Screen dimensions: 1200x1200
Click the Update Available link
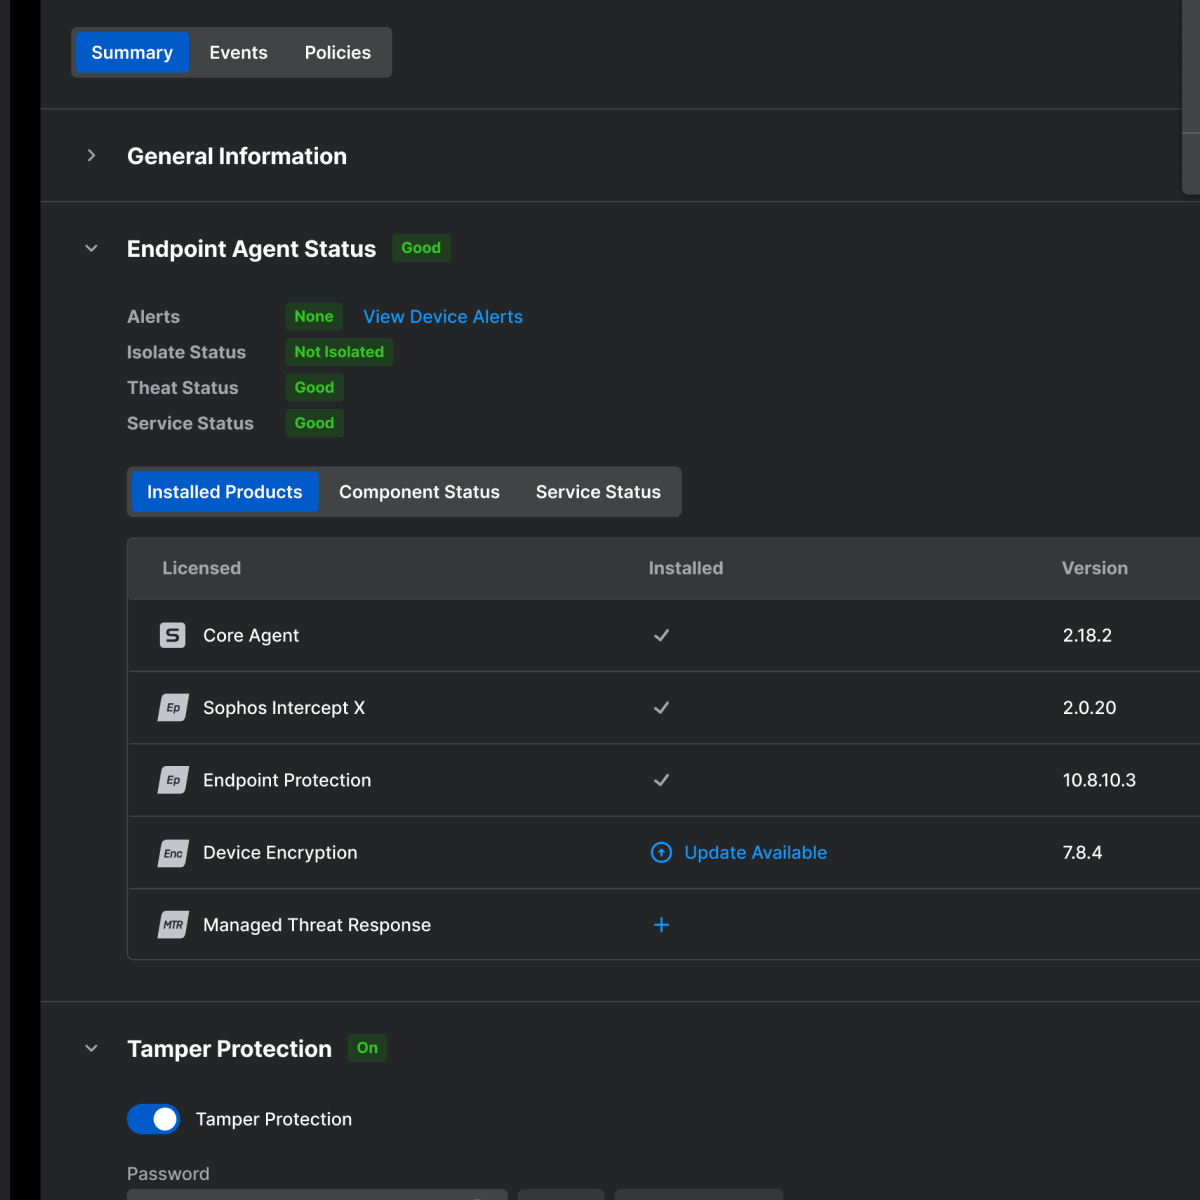pyautogui.click(x=755, y=853)
